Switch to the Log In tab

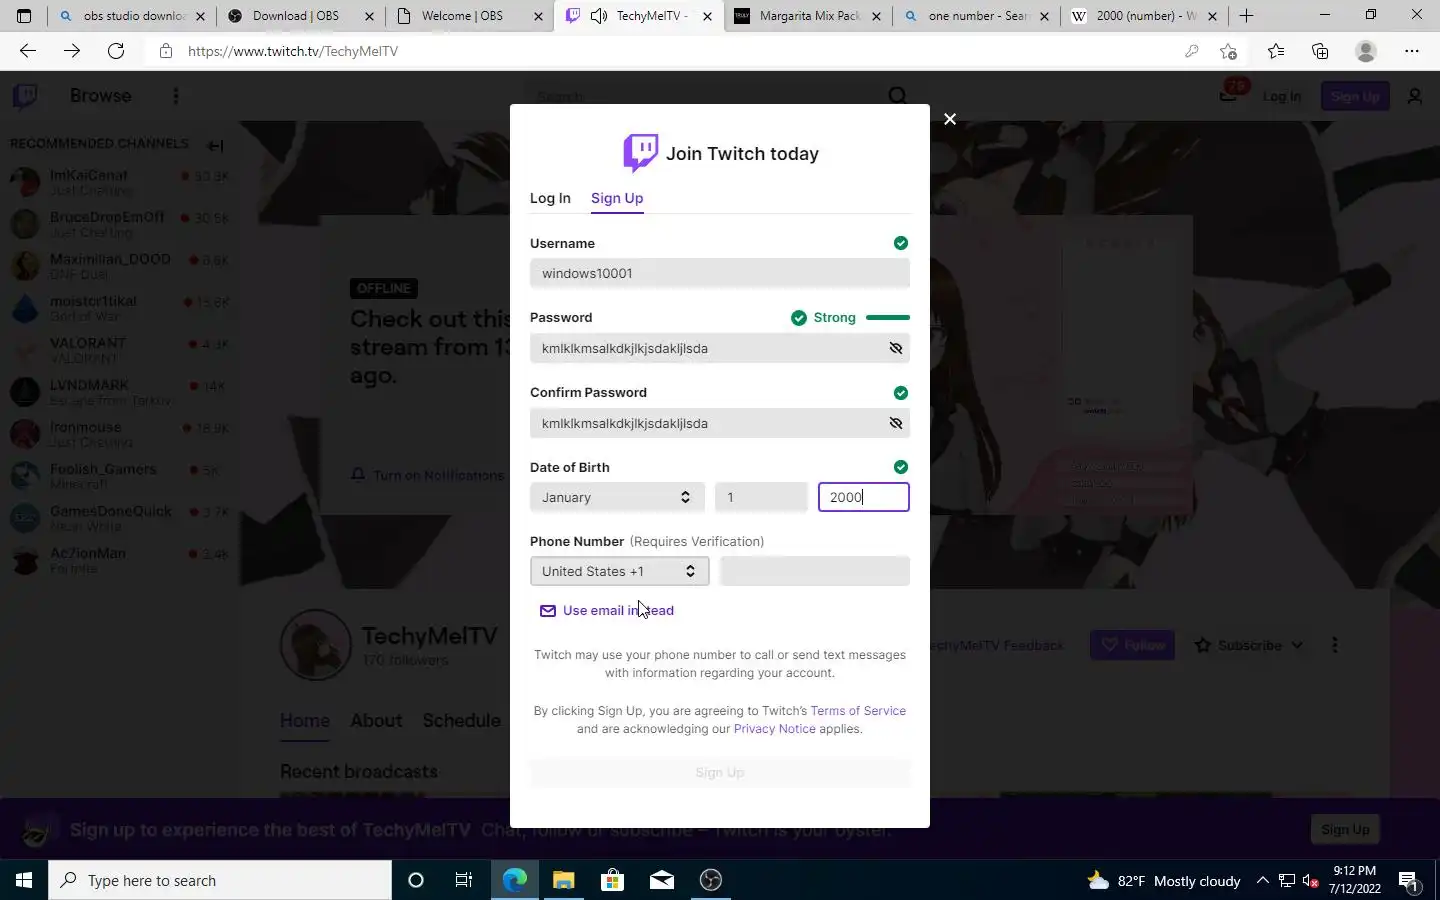(x=550, y=198)
